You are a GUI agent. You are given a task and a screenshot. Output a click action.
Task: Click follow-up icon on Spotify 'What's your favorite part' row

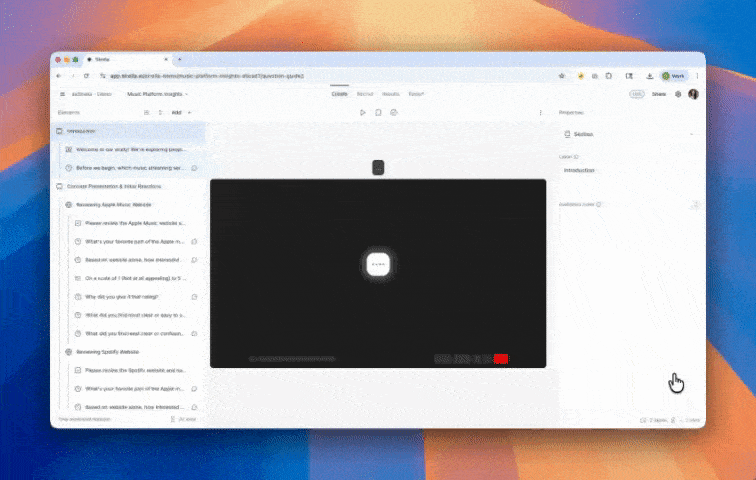click(x=194, y=388)
